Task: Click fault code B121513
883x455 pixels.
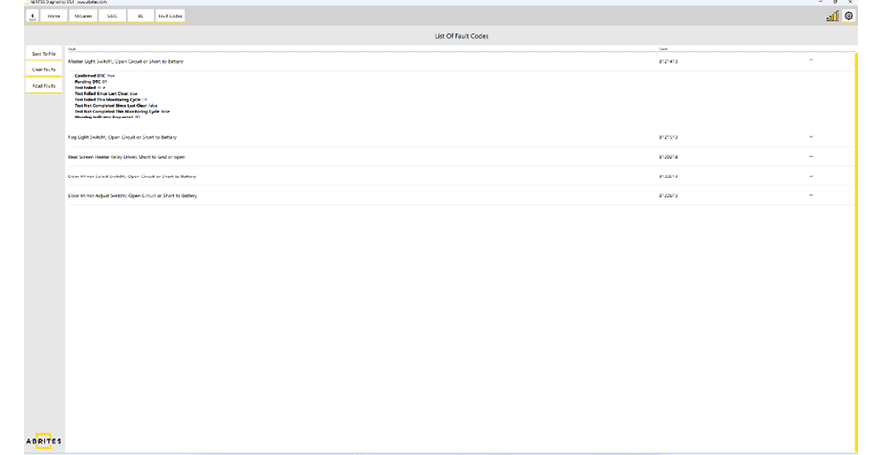Action: tap(668, 137)
